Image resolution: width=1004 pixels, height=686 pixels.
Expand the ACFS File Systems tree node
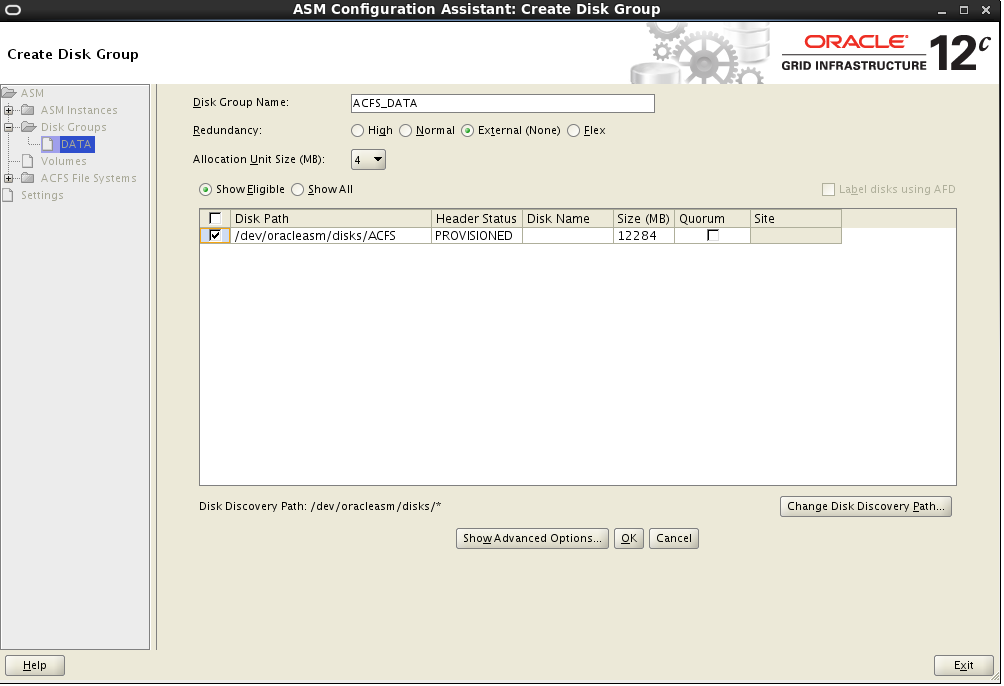click(x=8, y=178)
